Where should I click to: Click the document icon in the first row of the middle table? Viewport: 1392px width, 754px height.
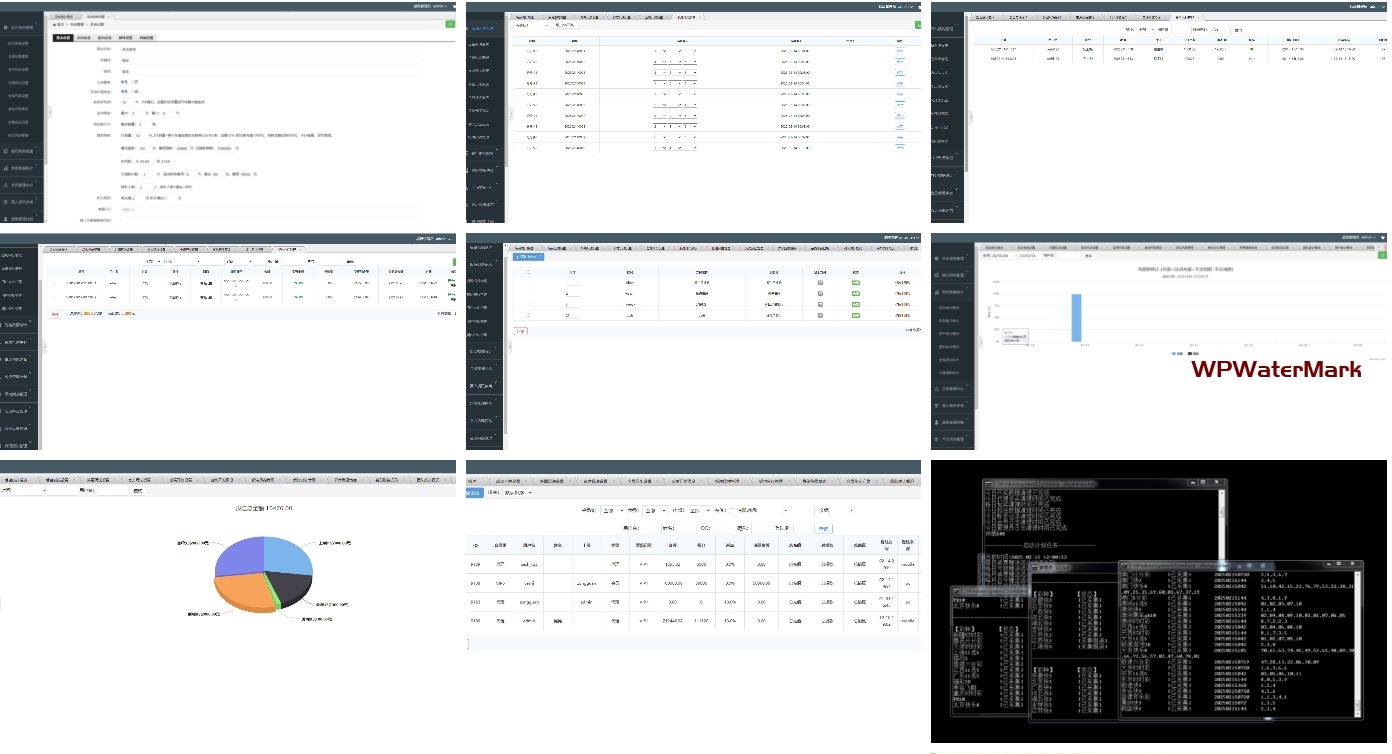pos(820,284)
